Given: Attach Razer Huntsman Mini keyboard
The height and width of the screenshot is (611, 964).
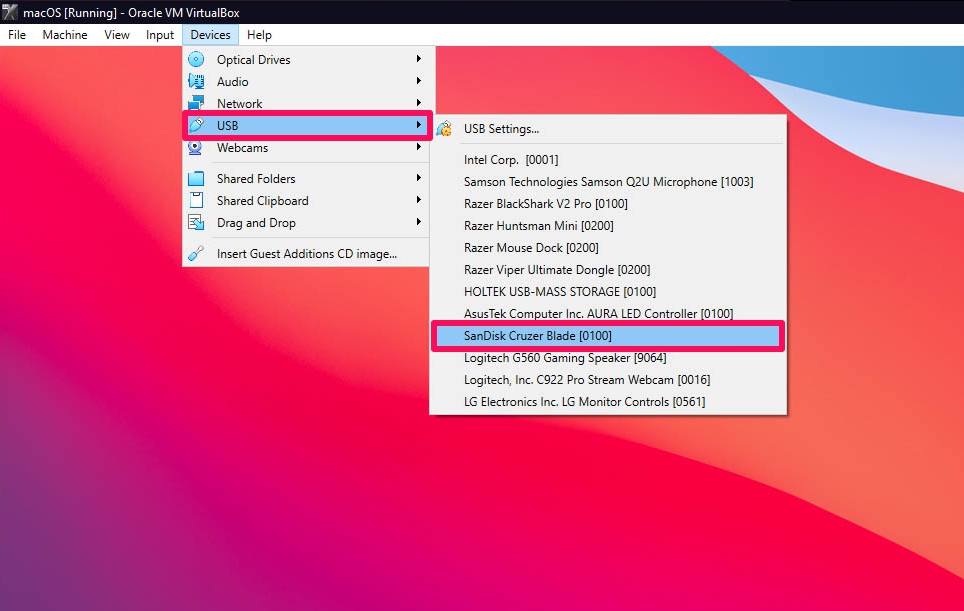Looking at the screenshot, I should tap(607, 226).
